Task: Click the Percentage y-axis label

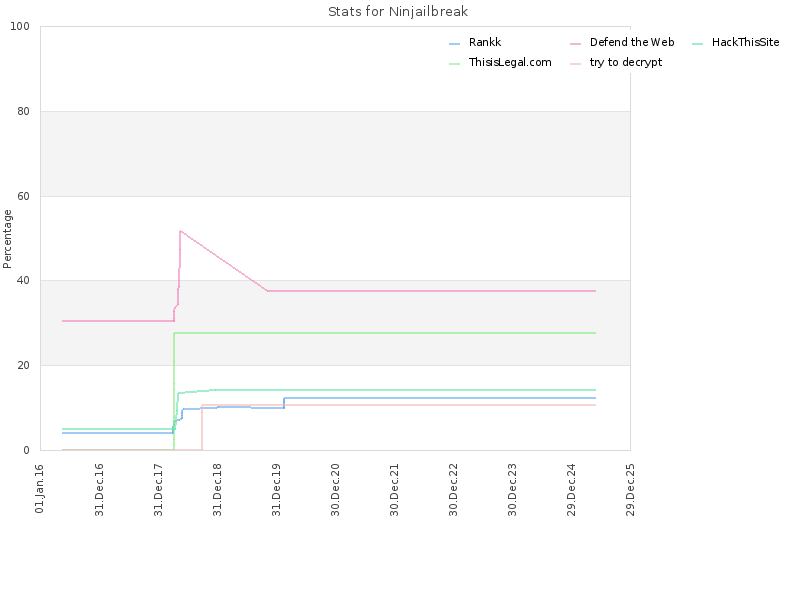Action: click(7, 239)
